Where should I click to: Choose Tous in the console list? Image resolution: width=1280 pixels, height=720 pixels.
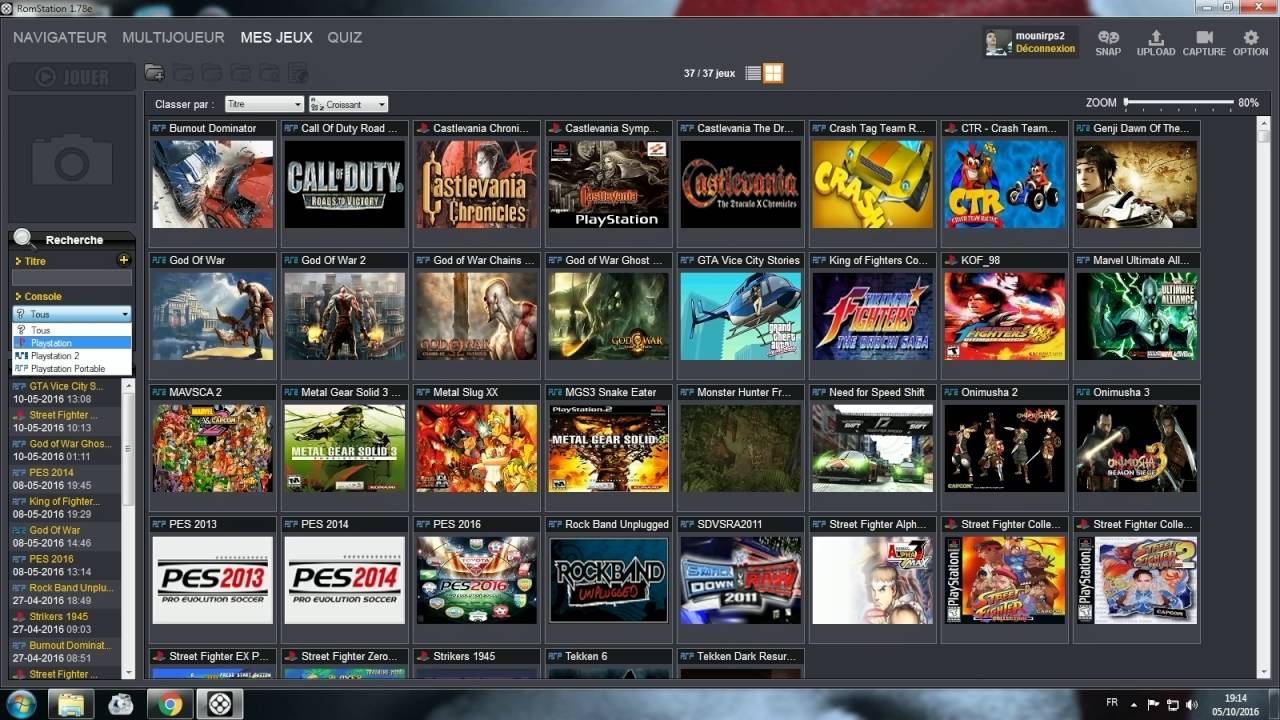point(72,330)
